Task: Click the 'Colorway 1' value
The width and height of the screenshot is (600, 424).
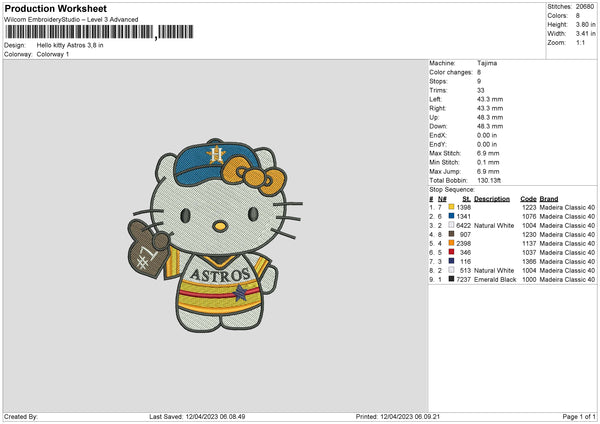Action: (53, 54)
